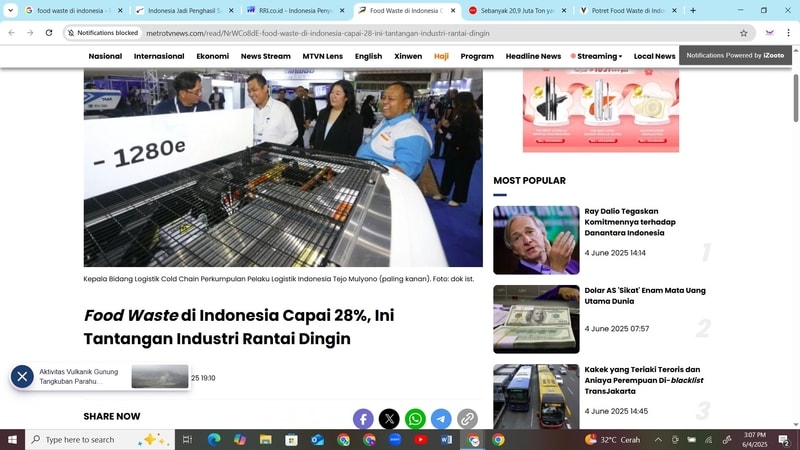Share article on Facebook icon
Image resolution: width=800 pixels, height=450 pixels.
pyautogui.click(x=363, y=419)
